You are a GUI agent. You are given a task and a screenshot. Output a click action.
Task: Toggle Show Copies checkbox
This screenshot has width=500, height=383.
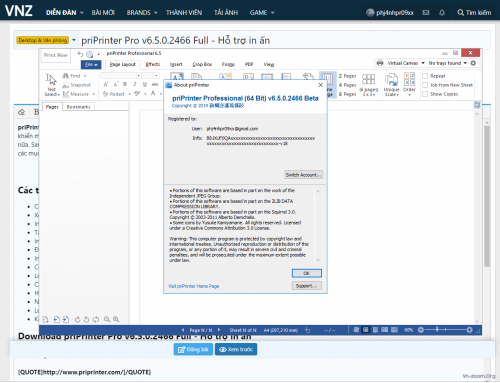tap(425, 94)
